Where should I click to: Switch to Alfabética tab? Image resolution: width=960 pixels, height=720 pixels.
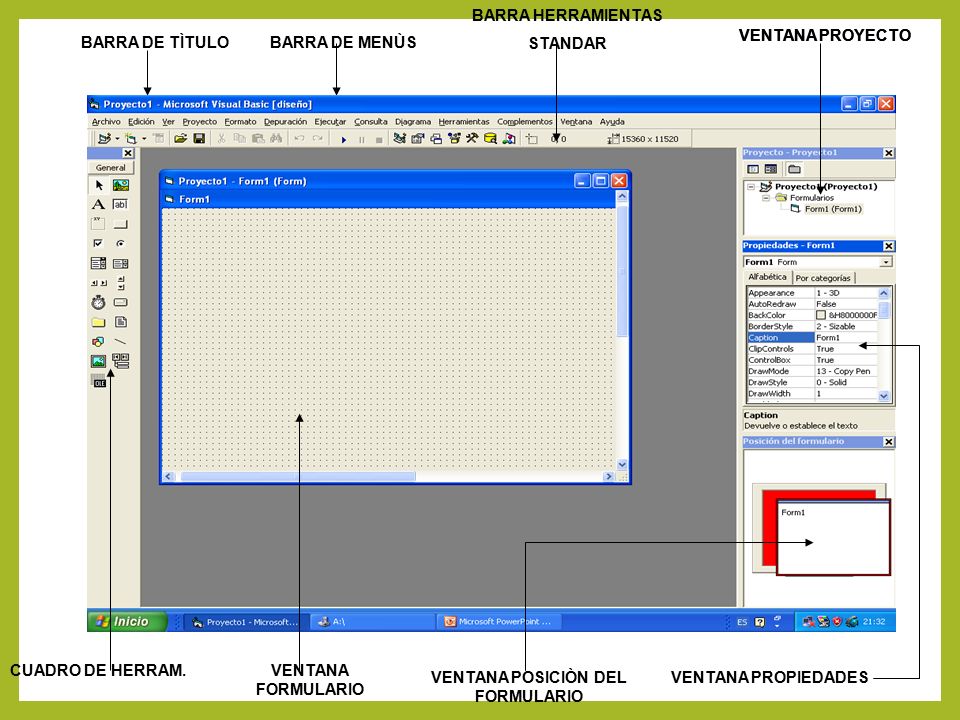click(767, 277)
